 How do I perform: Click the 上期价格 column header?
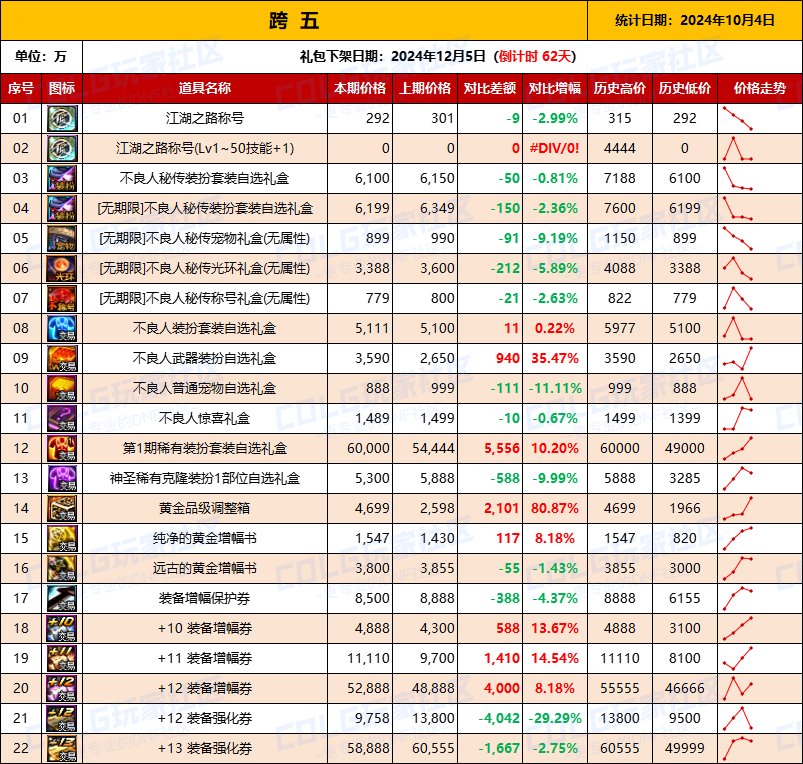point(425,89)
